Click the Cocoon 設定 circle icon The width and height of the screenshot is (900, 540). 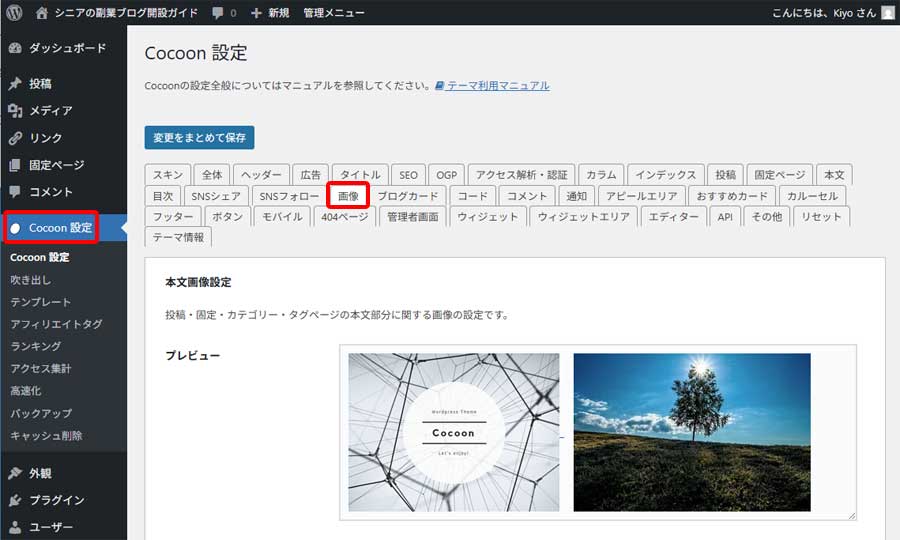tap(15, 228)
